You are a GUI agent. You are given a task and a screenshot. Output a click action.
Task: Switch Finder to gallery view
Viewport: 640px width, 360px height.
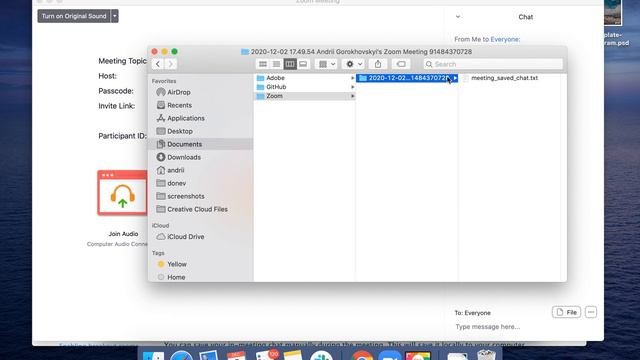pyautogui.click(x=303, y=64)
